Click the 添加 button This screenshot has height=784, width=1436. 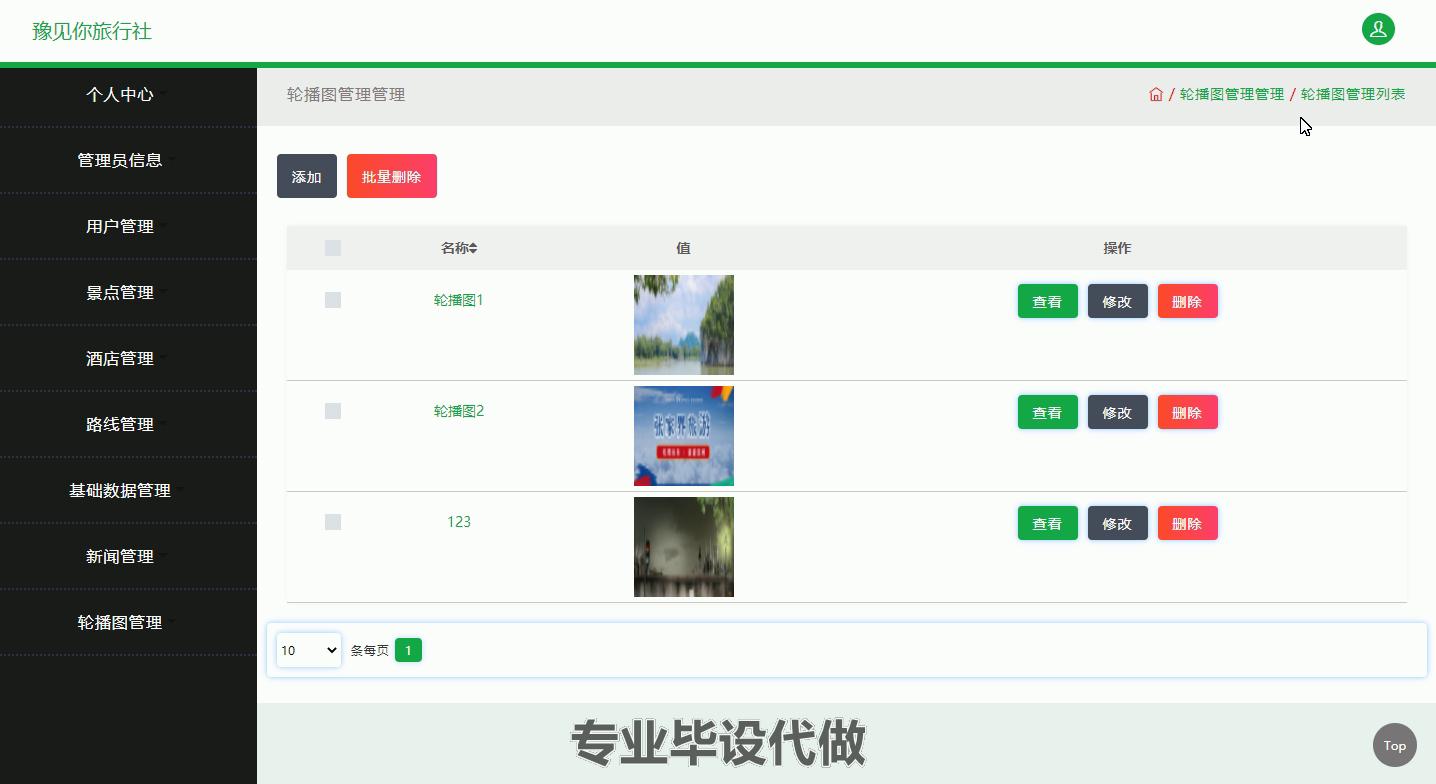[307, 176]
